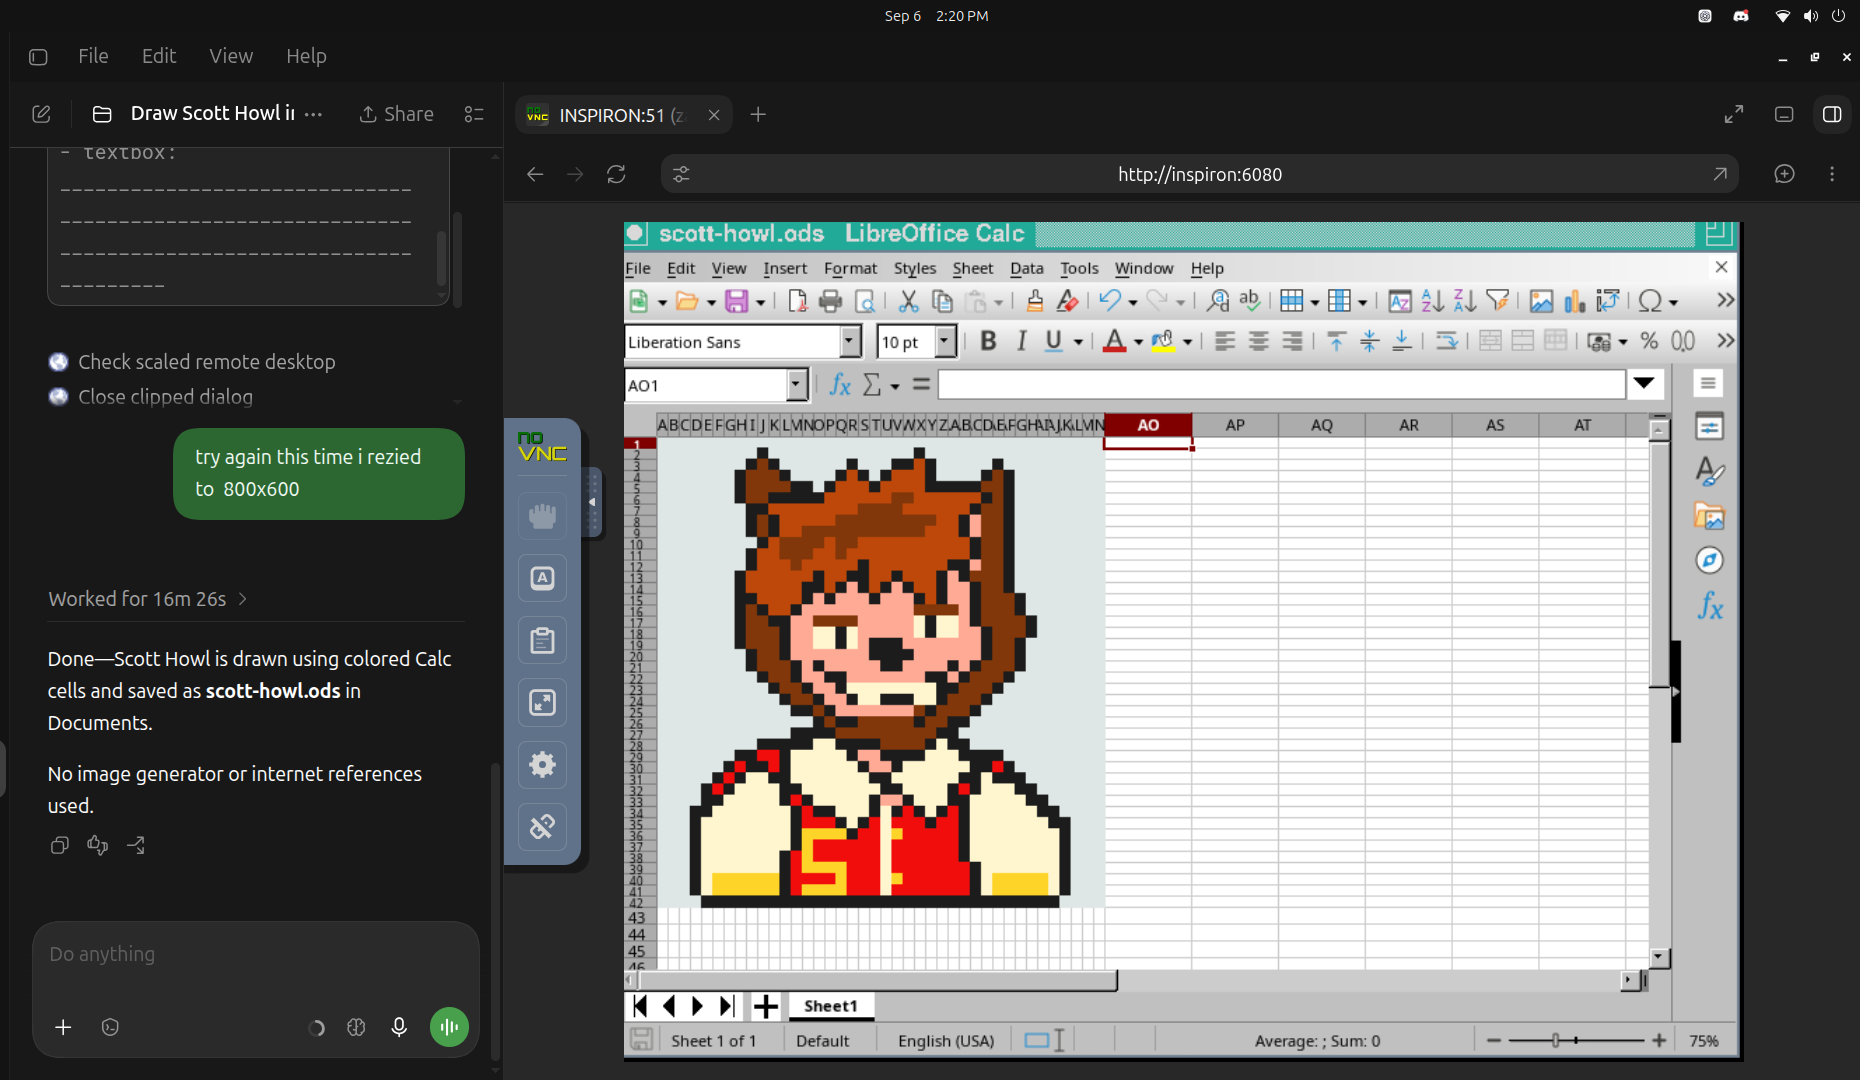The image size is (1860, 1080).
Task: Click the Find & Replace icon
Action: pos(1217,301)
